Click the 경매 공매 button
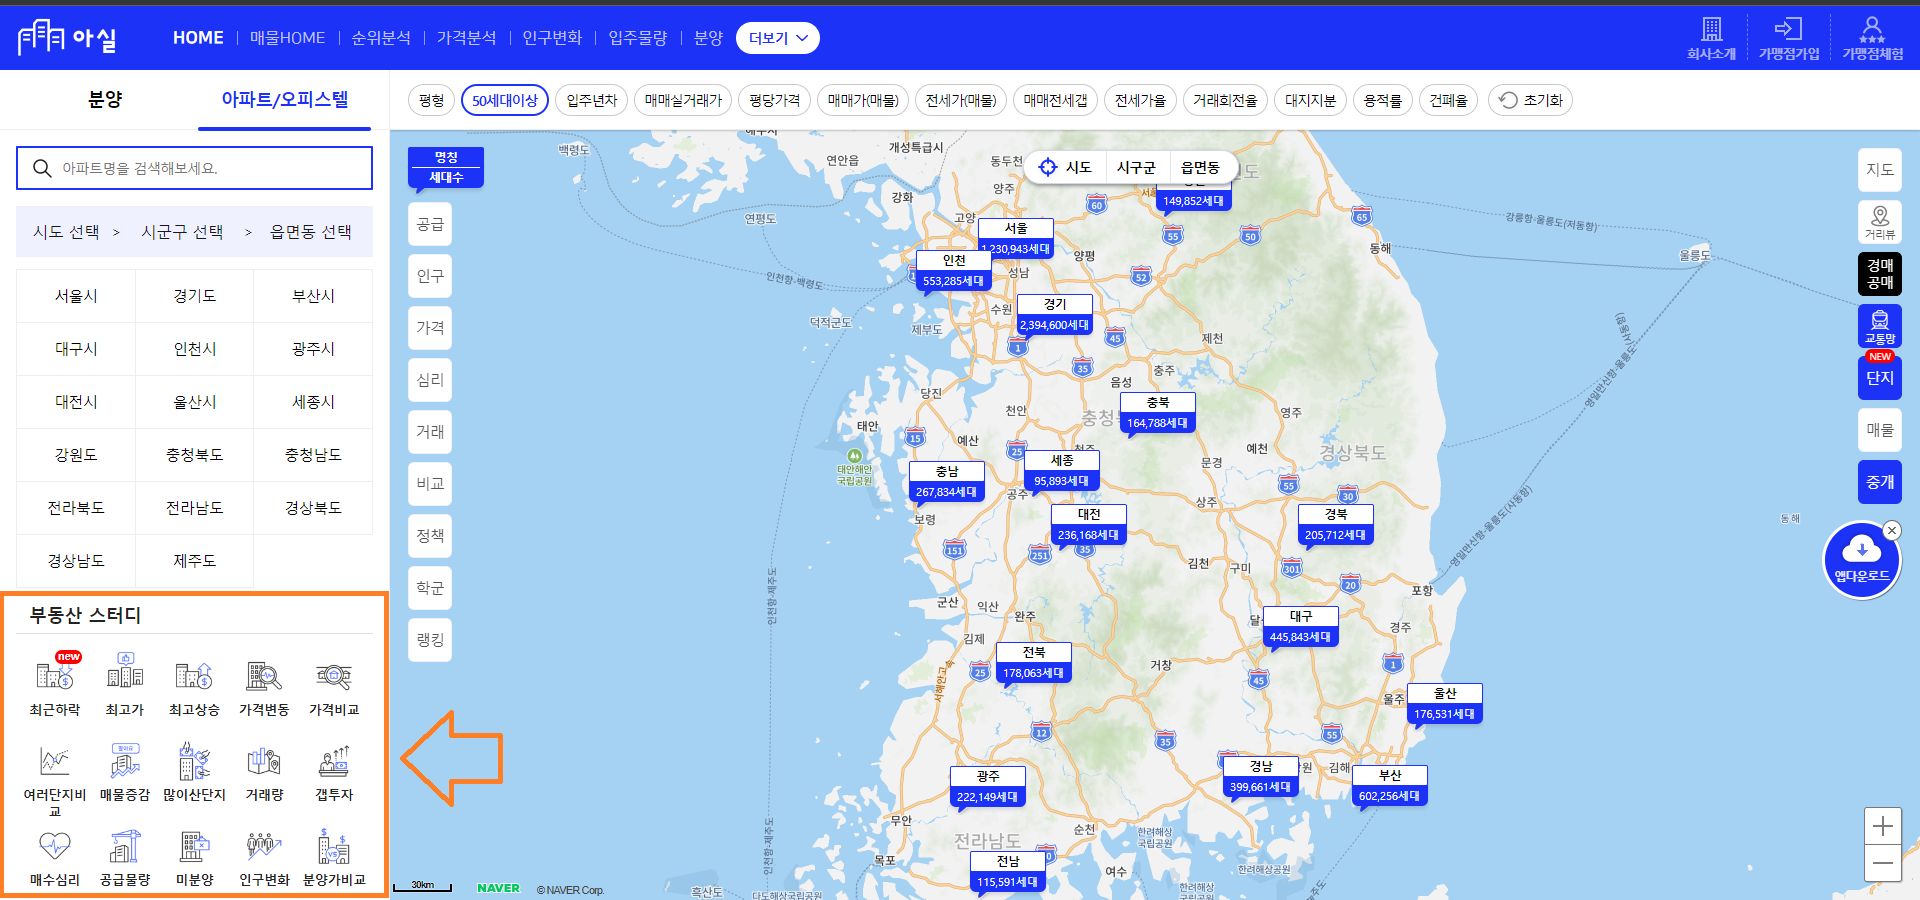Image resolution: width=1920 pixels, height=900 pixels. 1880,274
